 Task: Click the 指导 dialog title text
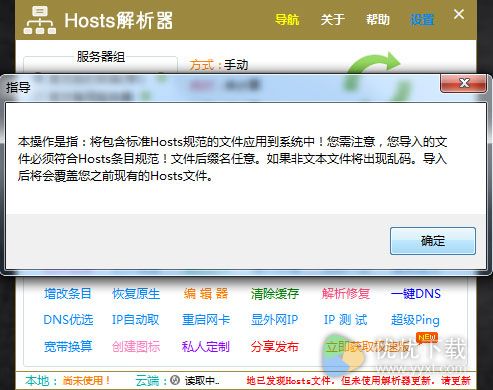(18, 88)
